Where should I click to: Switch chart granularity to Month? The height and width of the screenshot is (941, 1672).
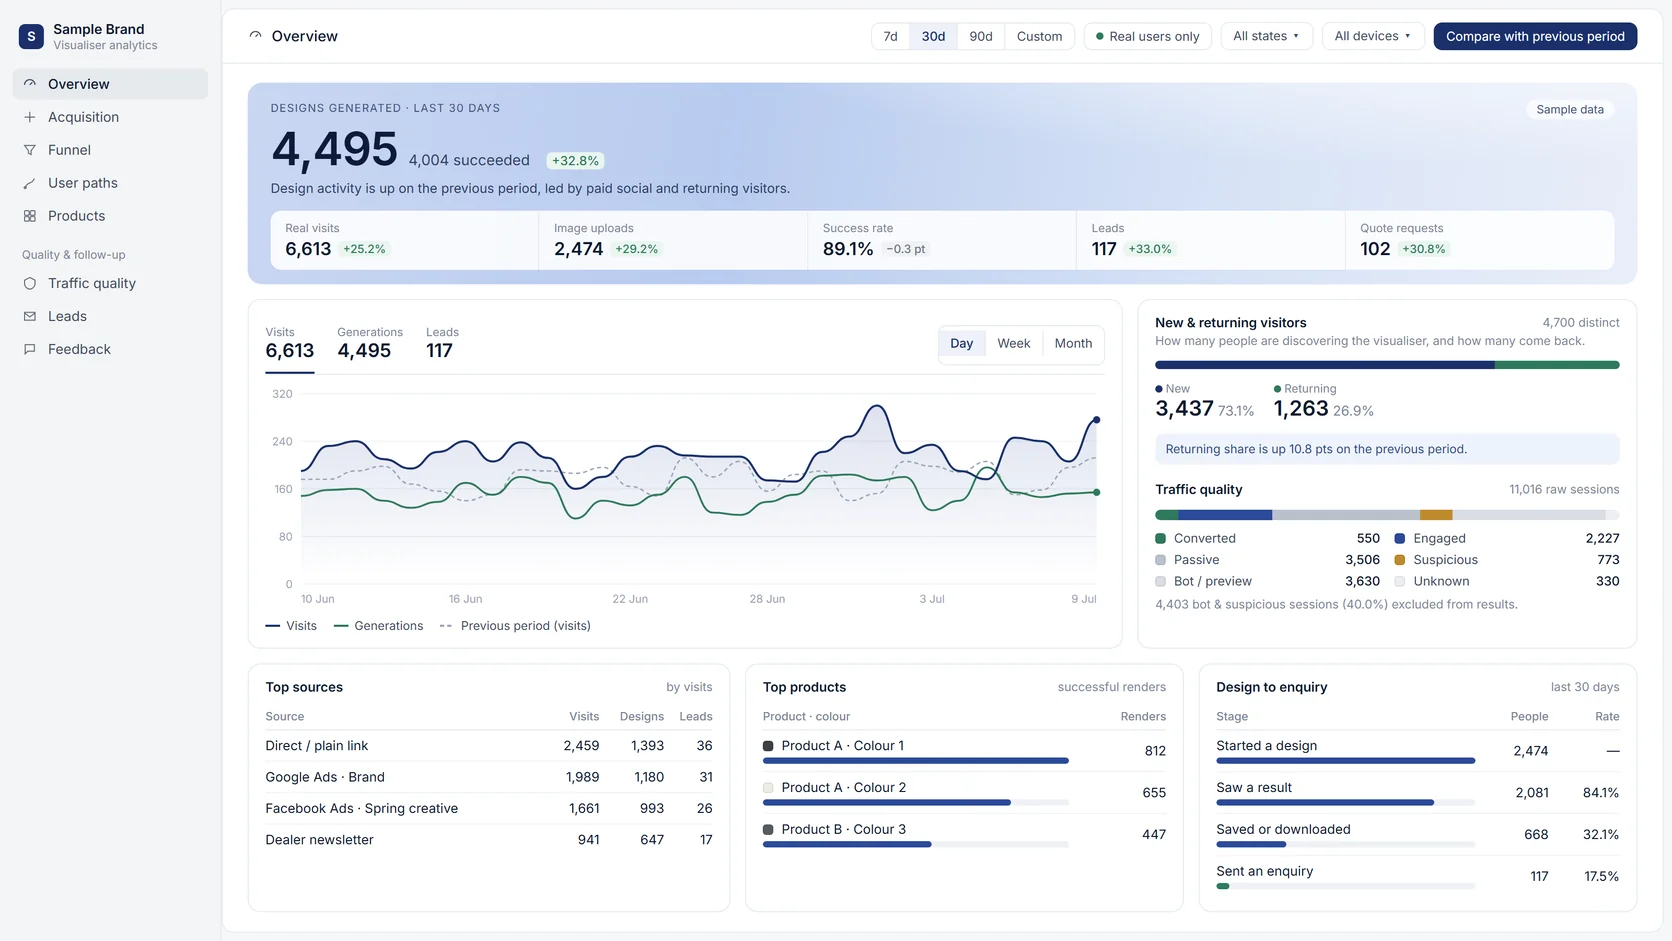pos(1073,343)
